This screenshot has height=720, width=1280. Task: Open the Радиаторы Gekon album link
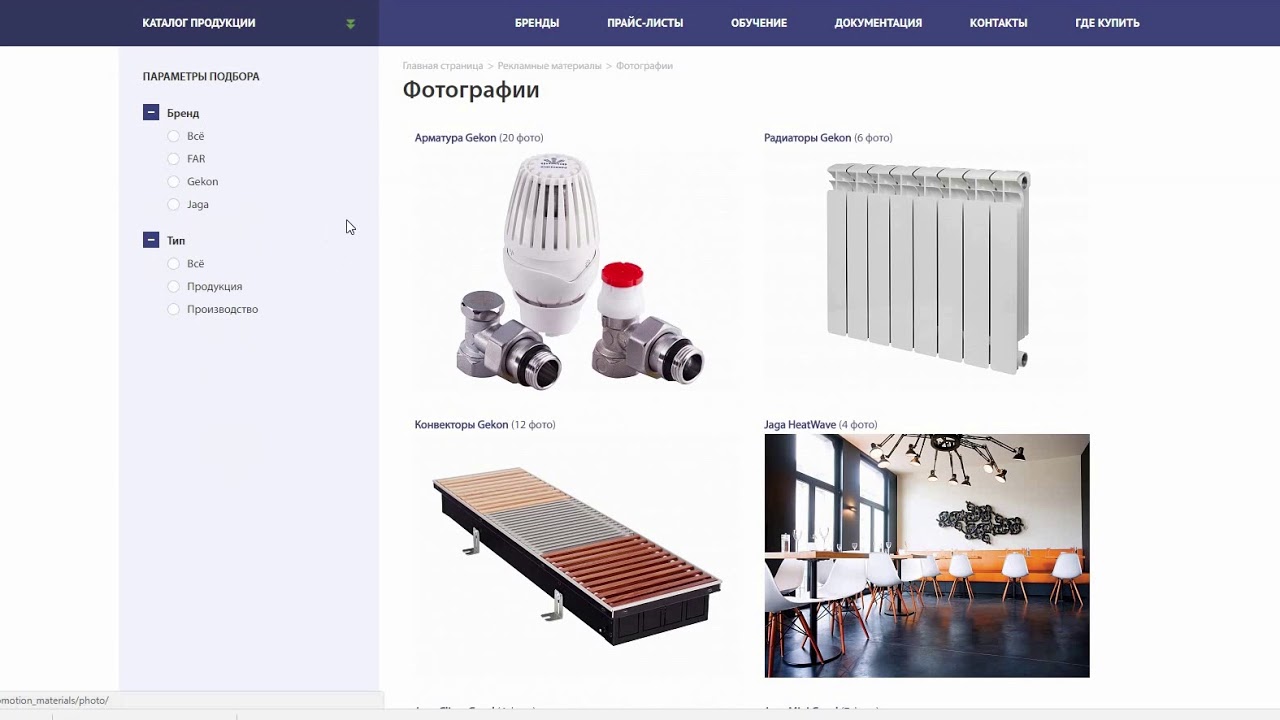pyautogui.click(x=807, y=138)
